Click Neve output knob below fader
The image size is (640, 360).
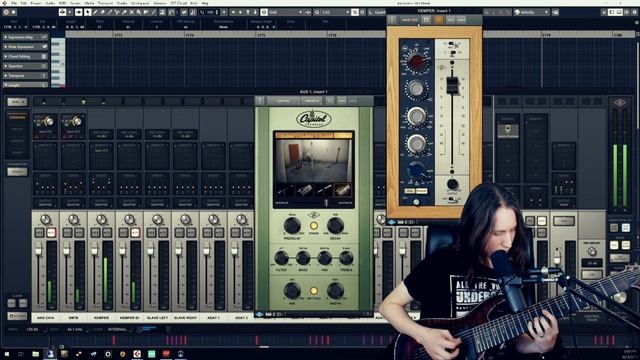[x=452, y=184]
